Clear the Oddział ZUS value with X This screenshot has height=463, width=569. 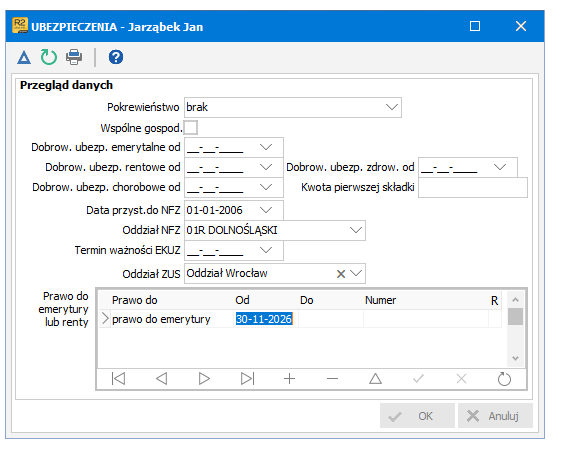(x=341, y=274)
